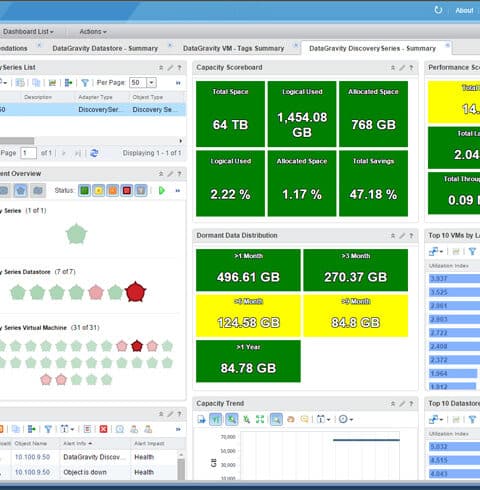Toggle the magnifier zoom view in Capacity Trend
The image size is (480, 490).
point(276,419)
